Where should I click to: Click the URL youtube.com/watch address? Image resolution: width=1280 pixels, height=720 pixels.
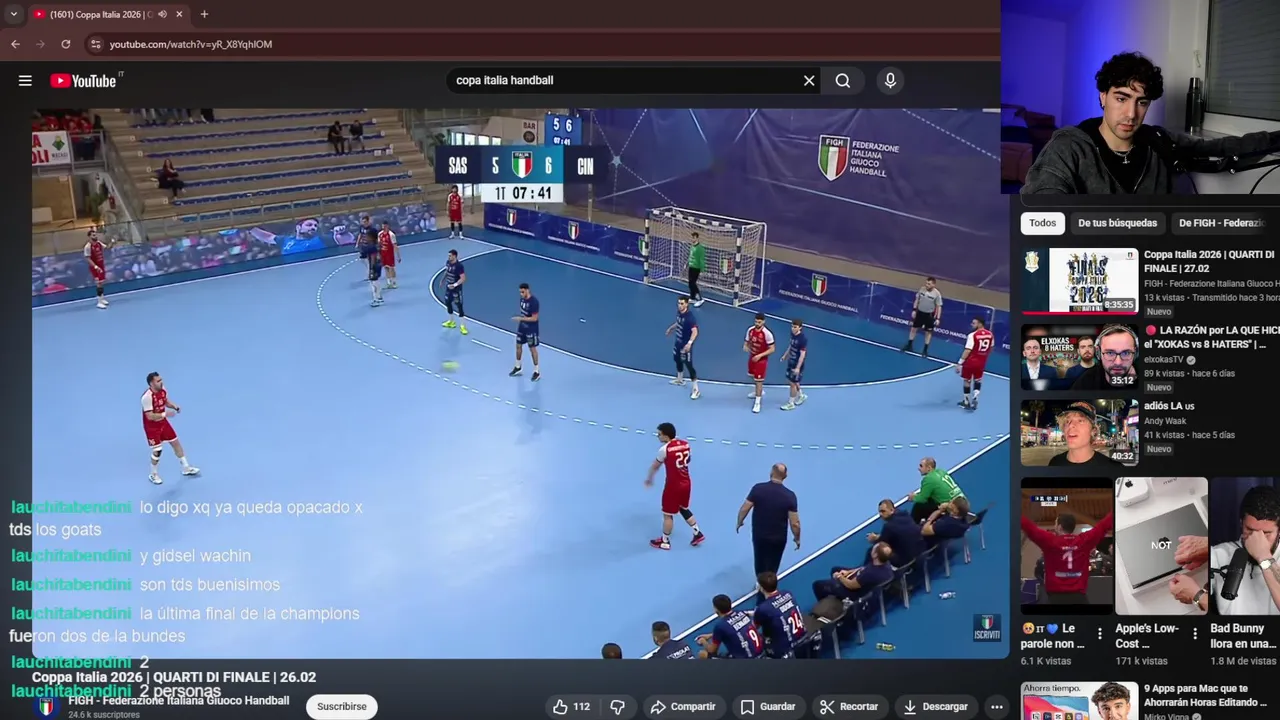(190, 45)
